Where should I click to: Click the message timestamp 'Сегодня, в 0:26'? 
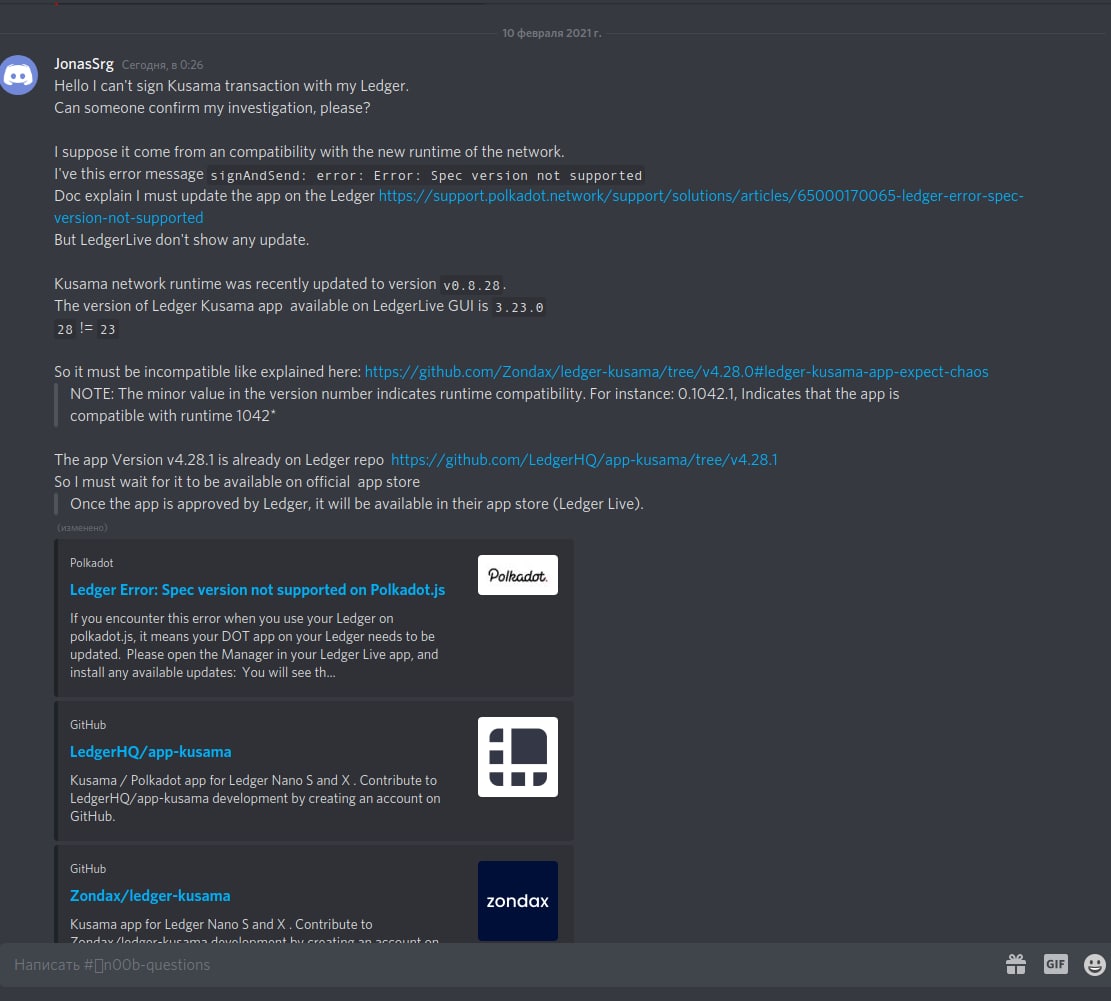coord(162,64)
